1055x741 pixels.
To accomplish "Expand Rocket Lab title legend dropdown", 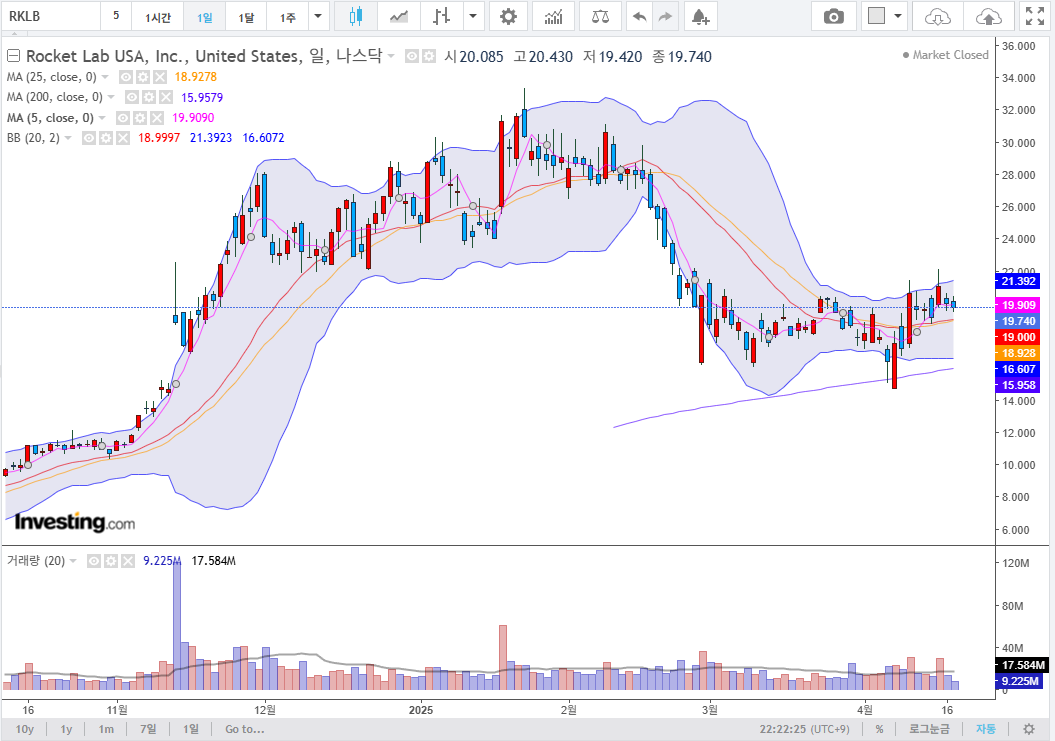I will [x=391, y=57].
